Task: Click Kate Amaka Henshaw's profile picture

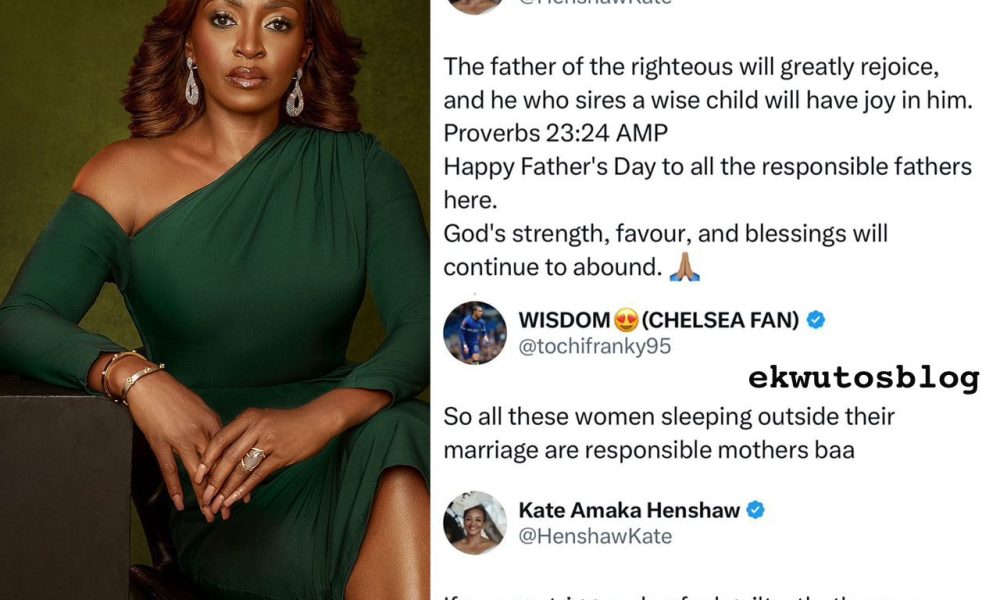Action: coord(474,522)
